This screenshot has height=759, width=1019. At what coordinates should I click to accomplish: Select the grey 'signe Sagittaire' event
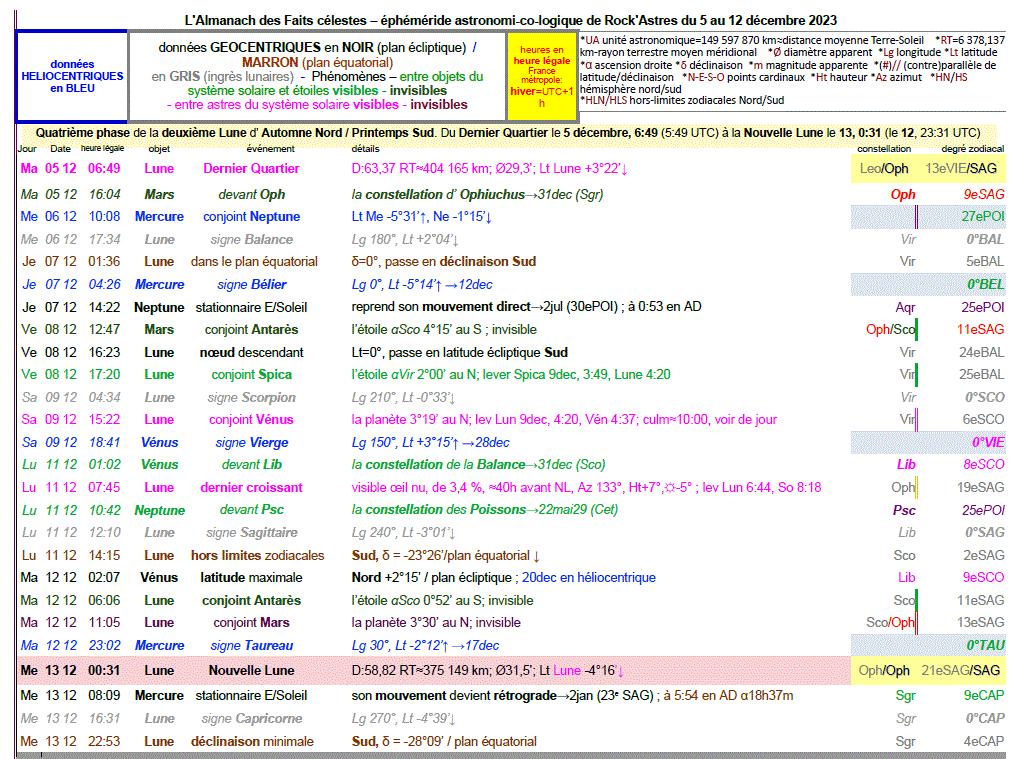252,532
